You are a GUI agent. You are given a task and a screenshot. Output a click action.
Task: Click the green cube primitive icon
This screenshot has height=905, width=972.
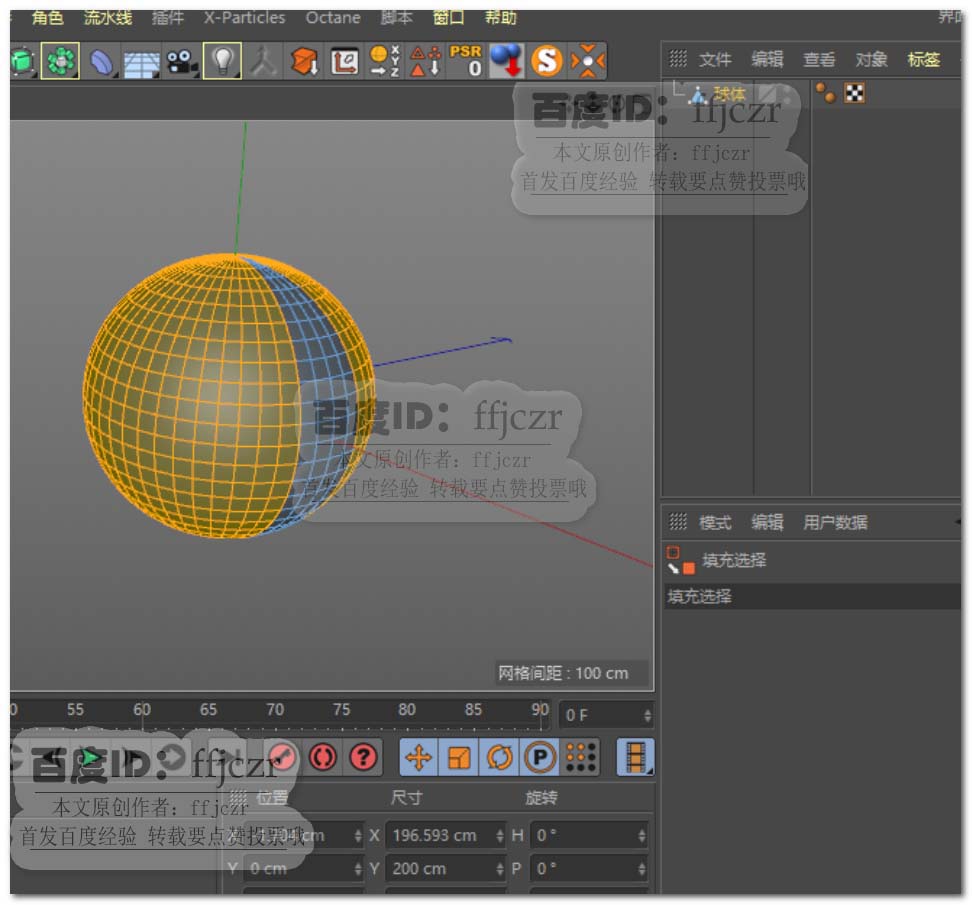tap(22, 61)
